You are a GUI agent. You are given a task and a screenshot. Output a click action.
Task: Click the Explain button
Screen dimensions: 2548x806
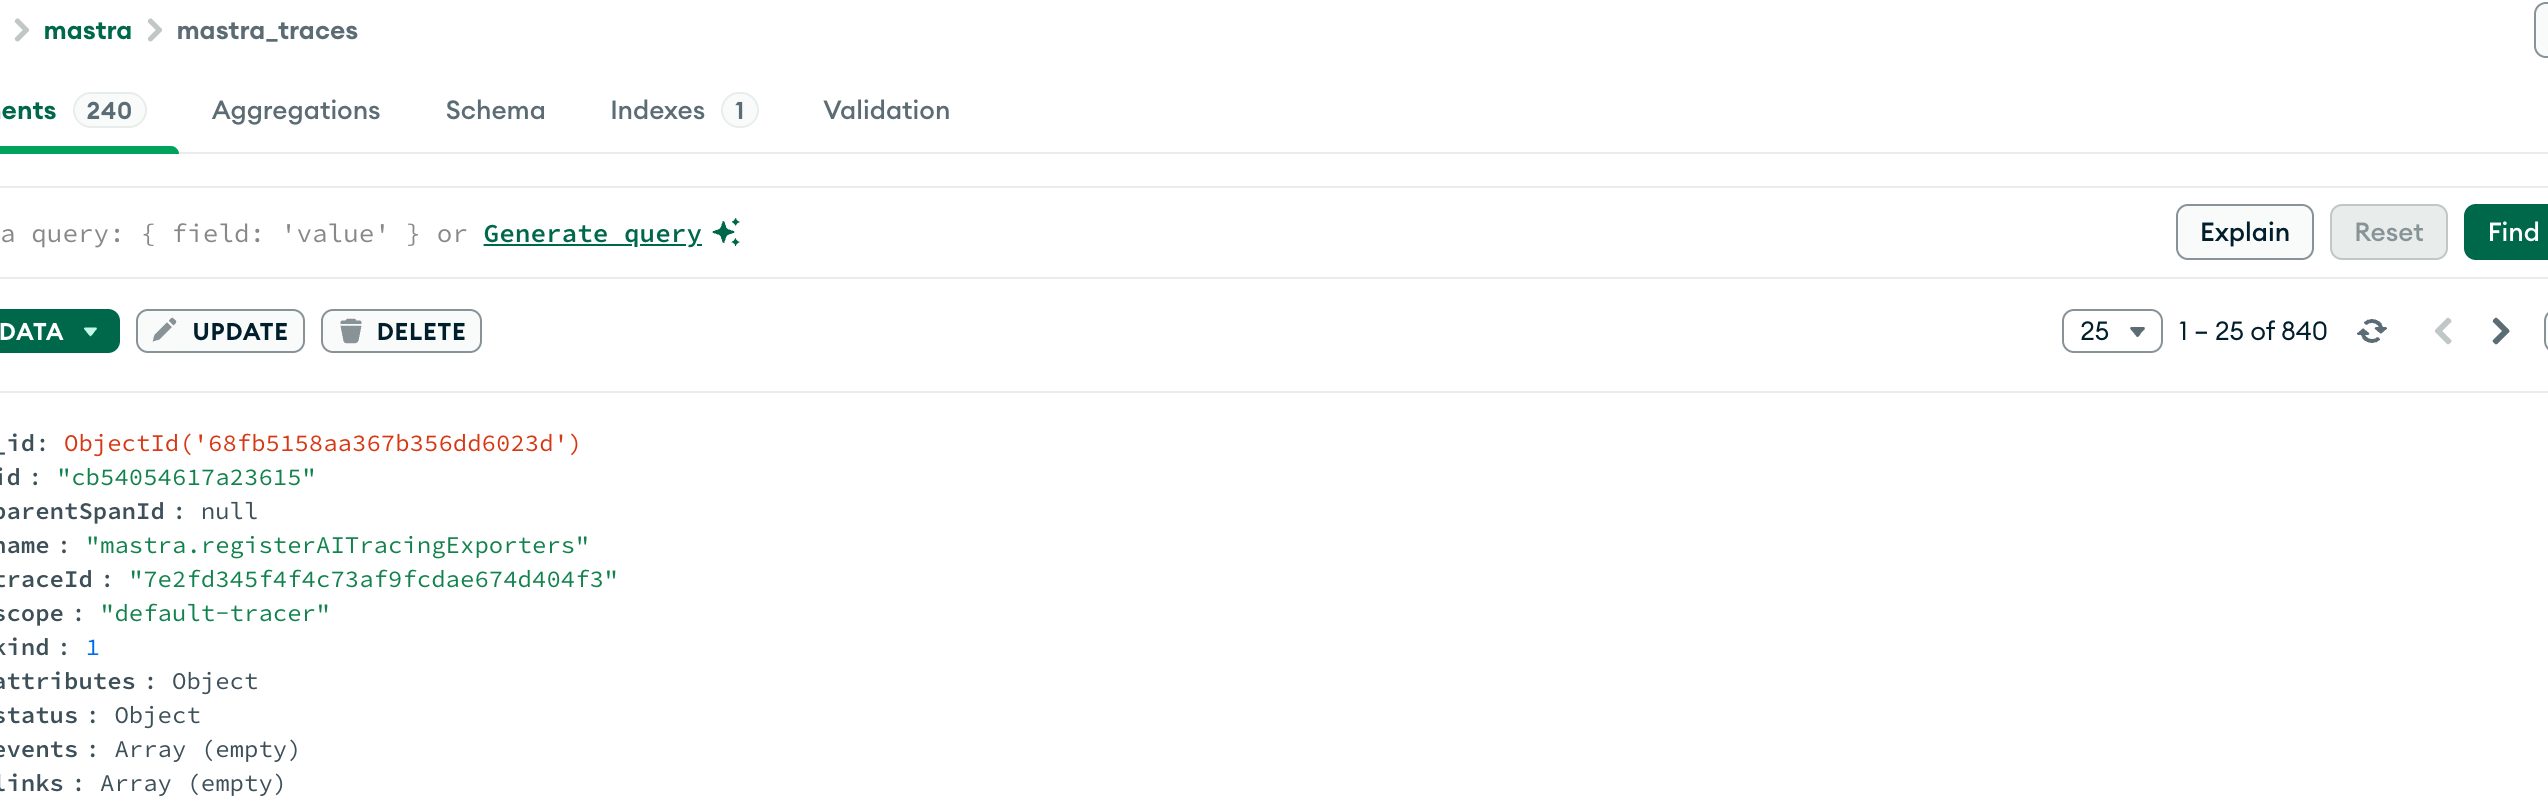point(2243,231)
